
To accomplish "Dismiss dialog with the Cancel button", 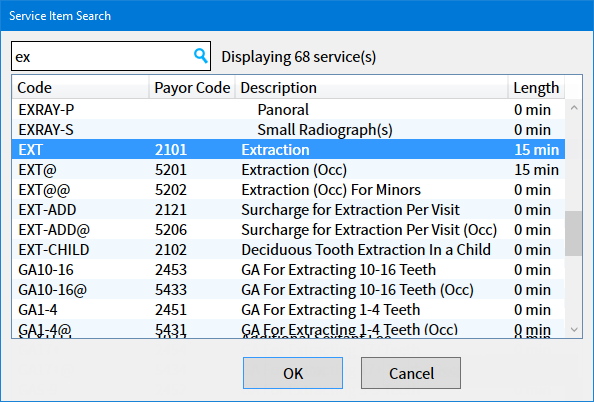I will click(411, 373).
